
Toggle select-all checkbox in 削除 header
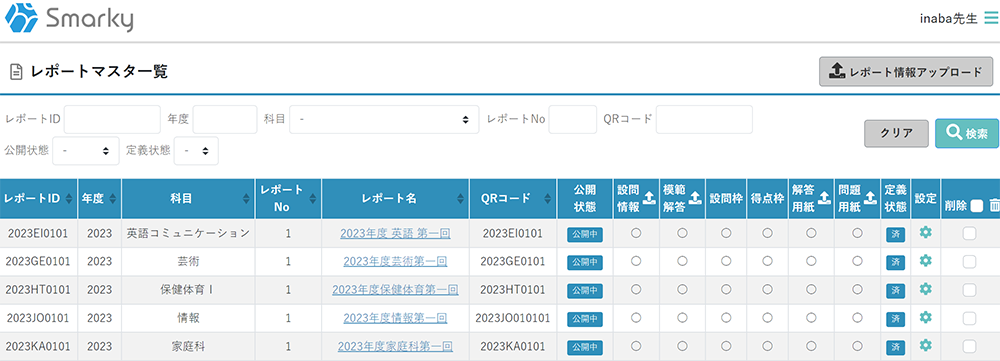(977, 205)
